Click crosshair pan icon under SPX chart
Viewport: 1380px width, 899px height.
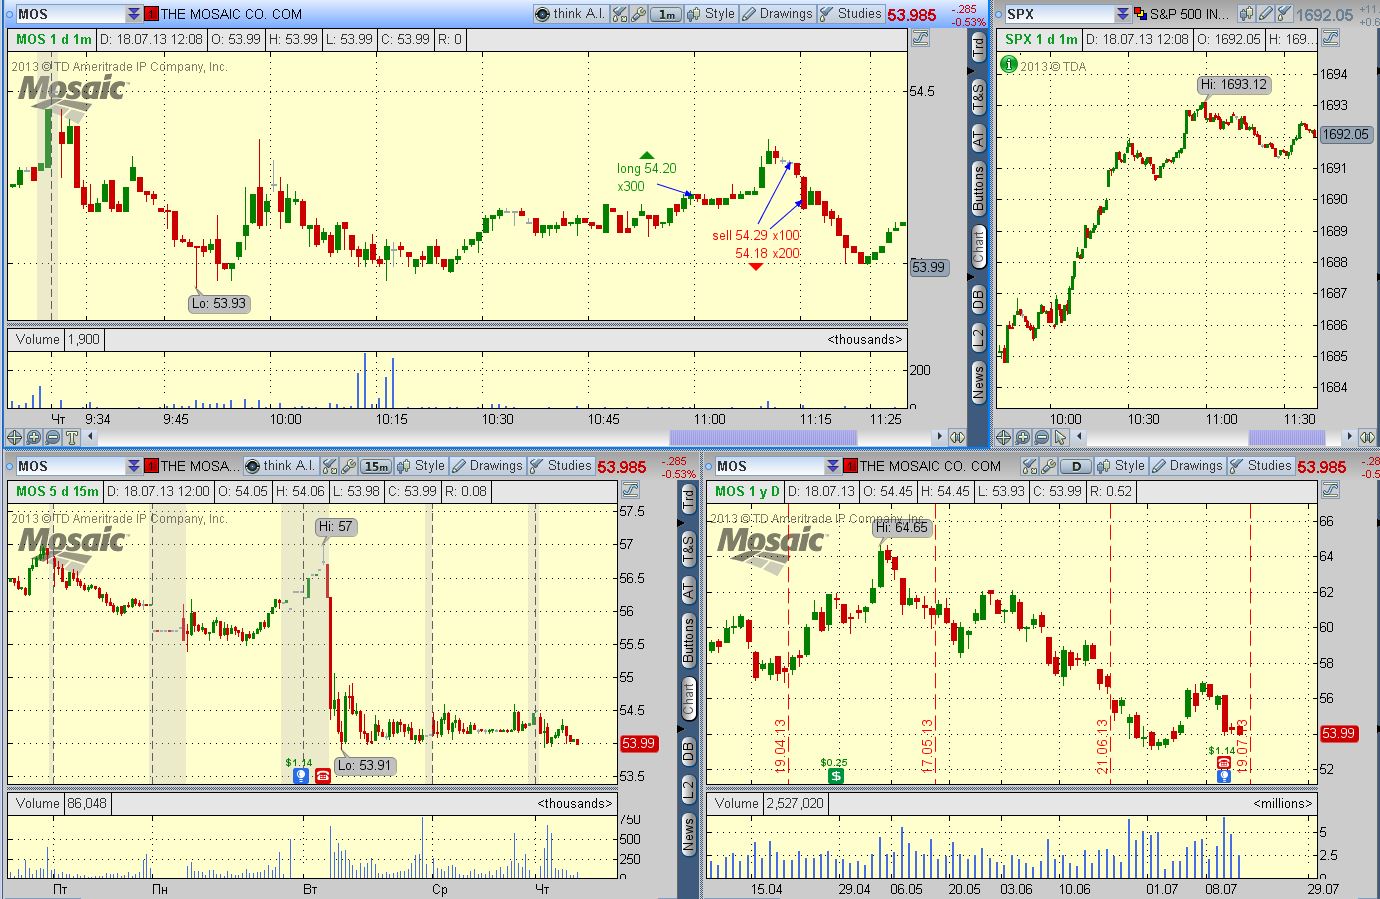click(x=1004, y=437)
